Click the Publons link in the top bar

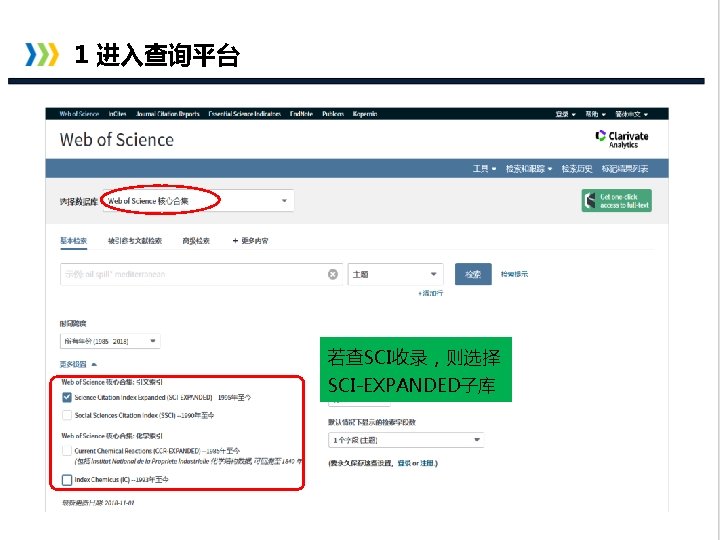(x=333, y=114)
